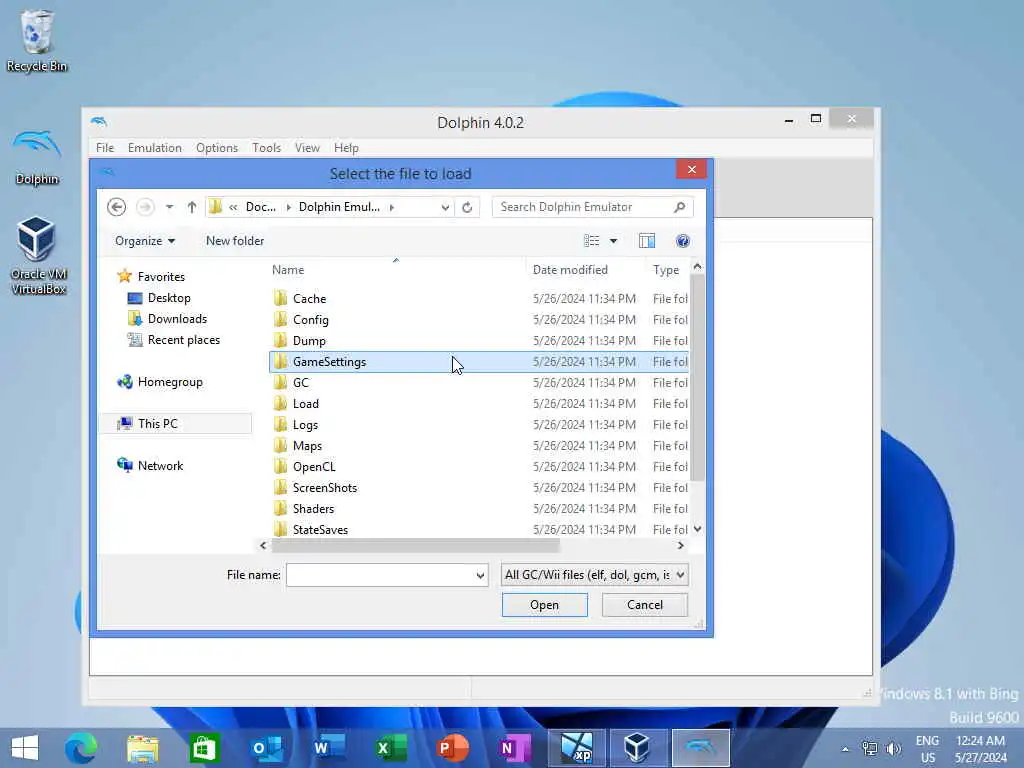Click in the File name input field
1024x768 pixels.
tap(380, 575)
